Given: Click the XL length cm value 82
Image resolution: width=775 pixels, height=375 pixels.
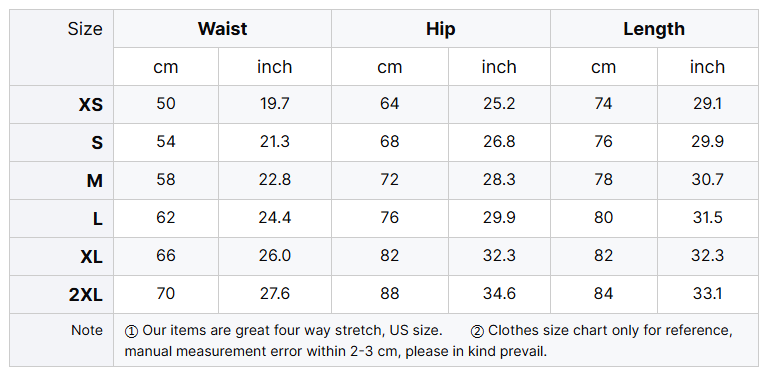Looking at the screenshot, I should pos(603,256).
